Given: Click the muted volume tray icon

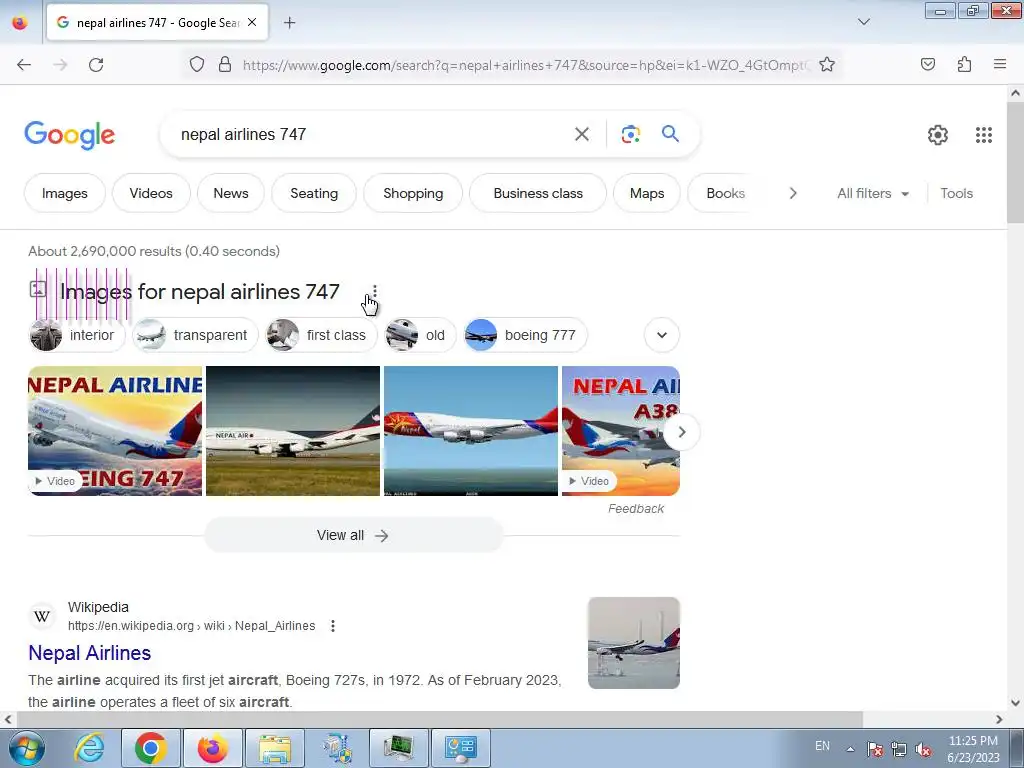Looking at the screenshot, I should point(923,750).
